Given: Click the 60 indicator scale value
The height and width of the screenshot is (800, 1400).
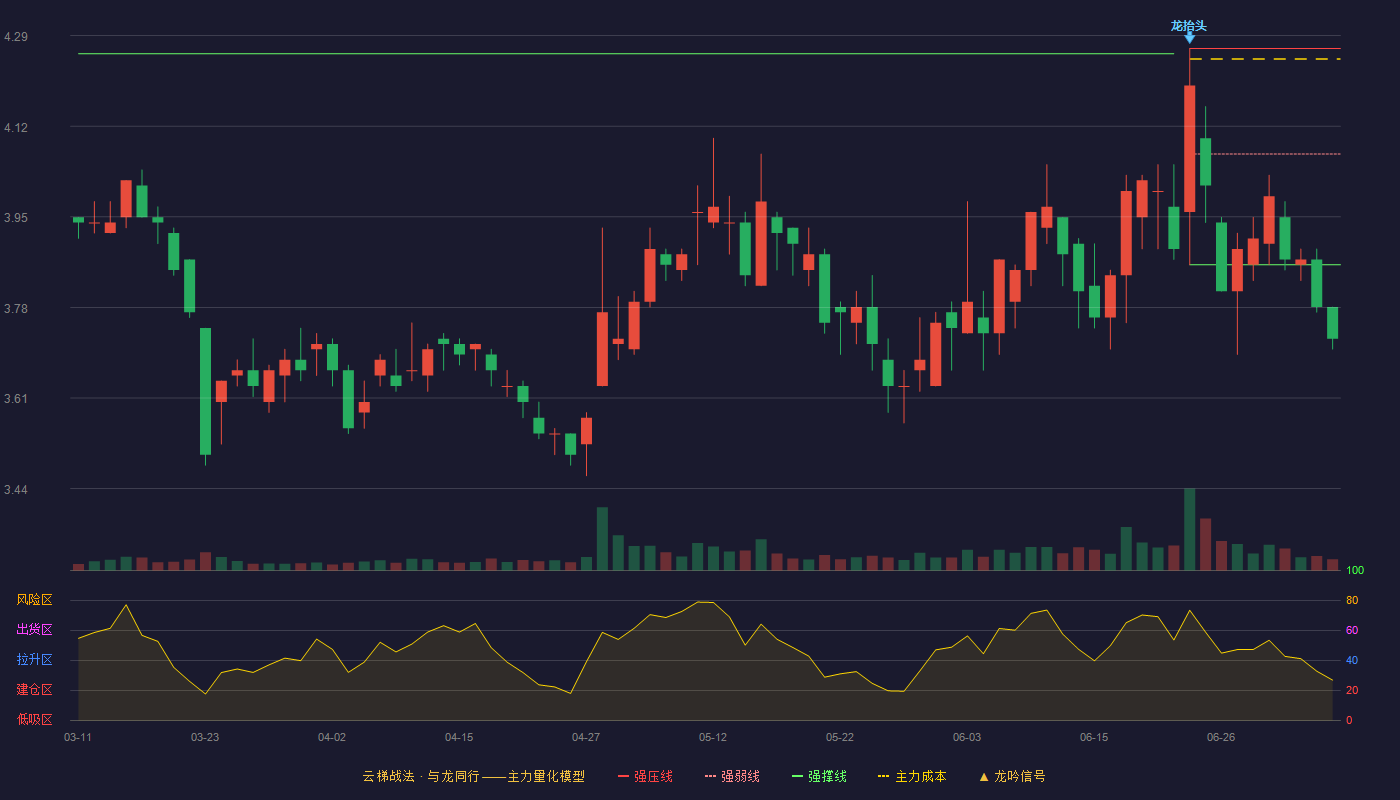Looking at the screenshot, I should [x=1352, y=630].
